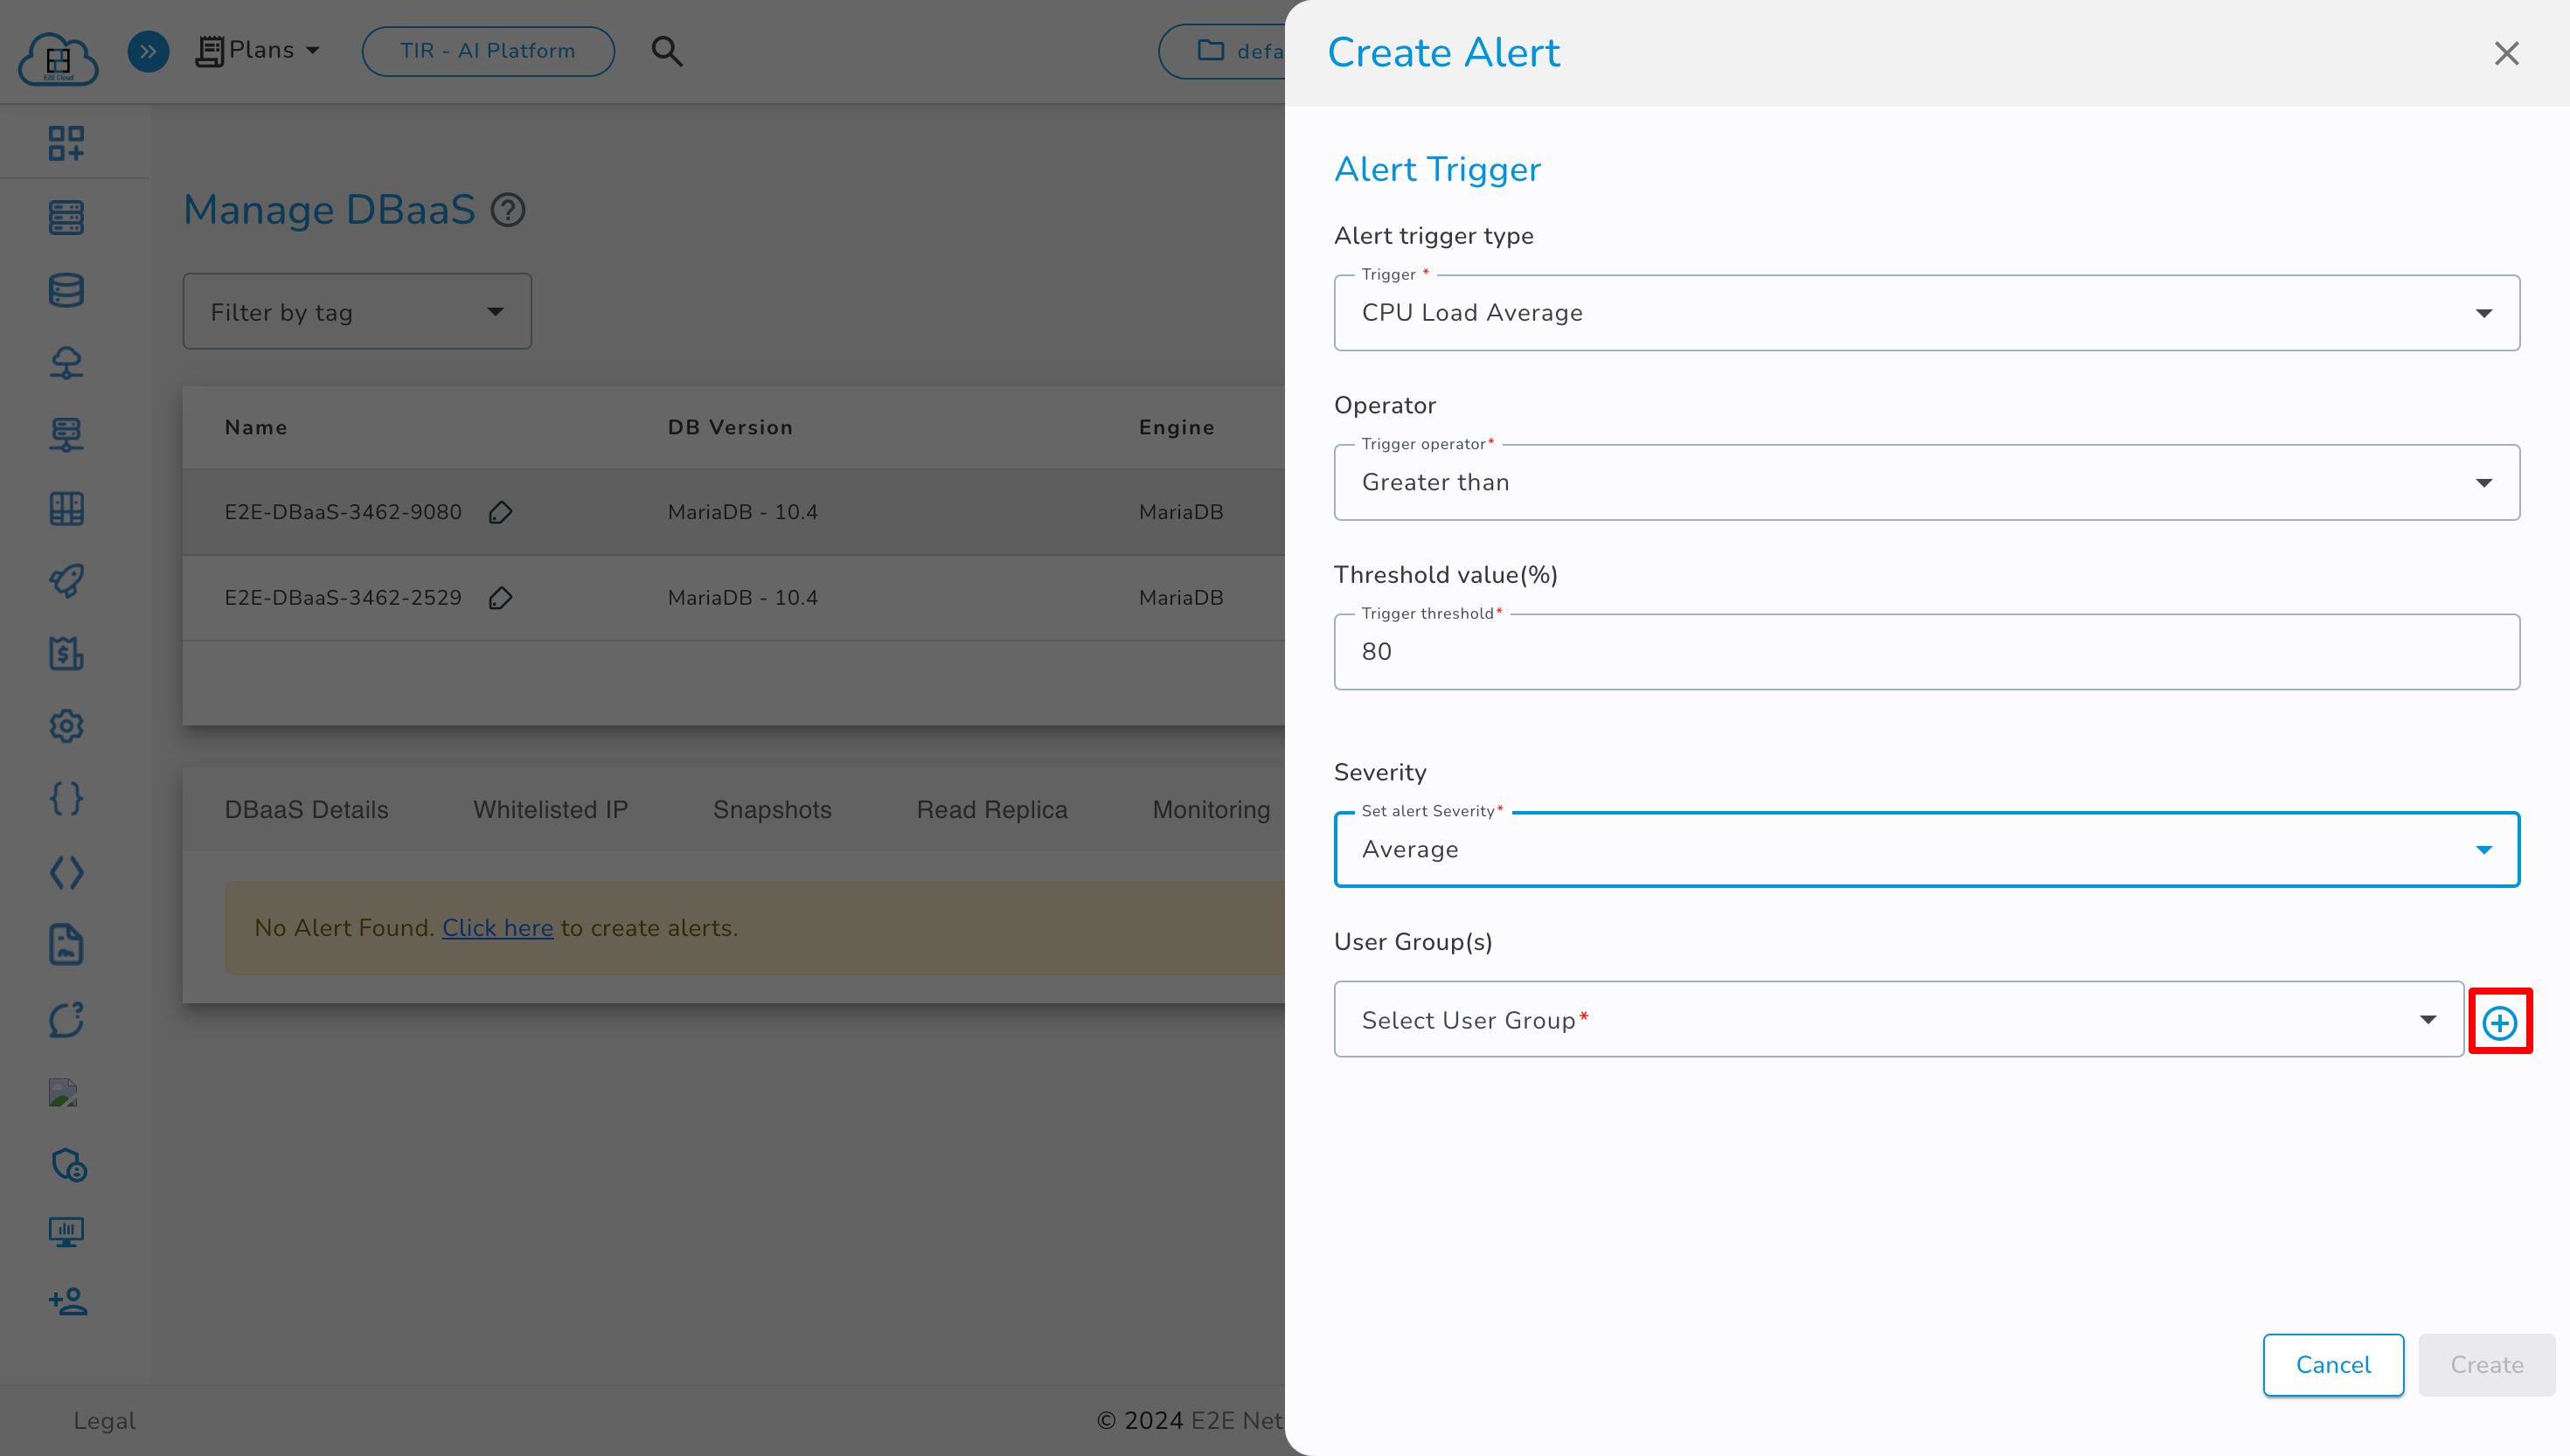Screen dimensions: 2570x1456
Task: Open the Set alert Severity dropdown
Action: coord(1926,849)
